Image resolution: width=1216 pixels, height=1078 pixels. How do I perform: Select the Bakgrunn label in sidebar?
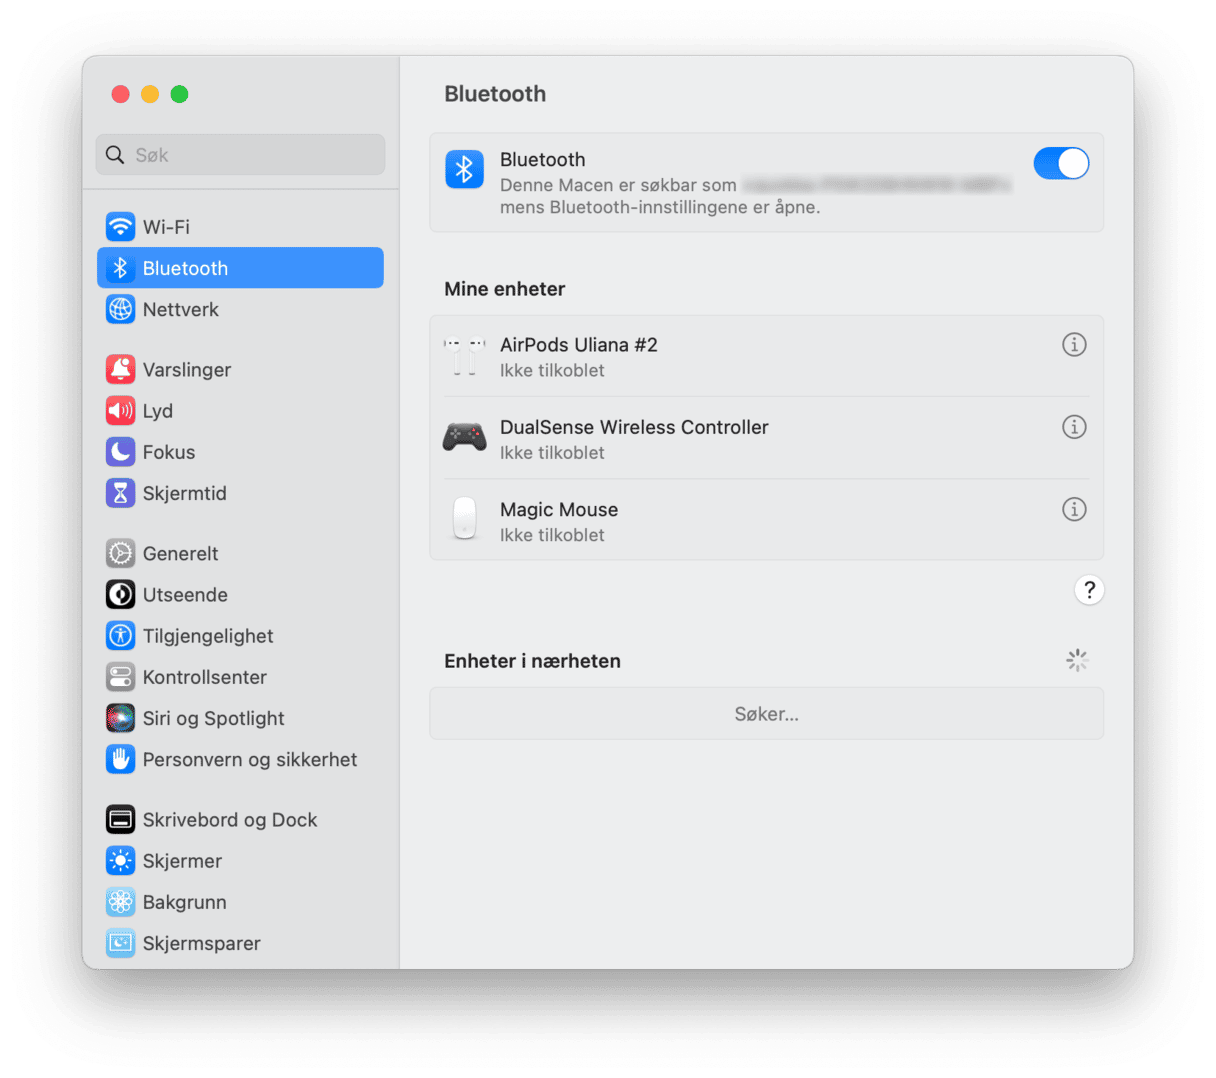click(185, 903)
